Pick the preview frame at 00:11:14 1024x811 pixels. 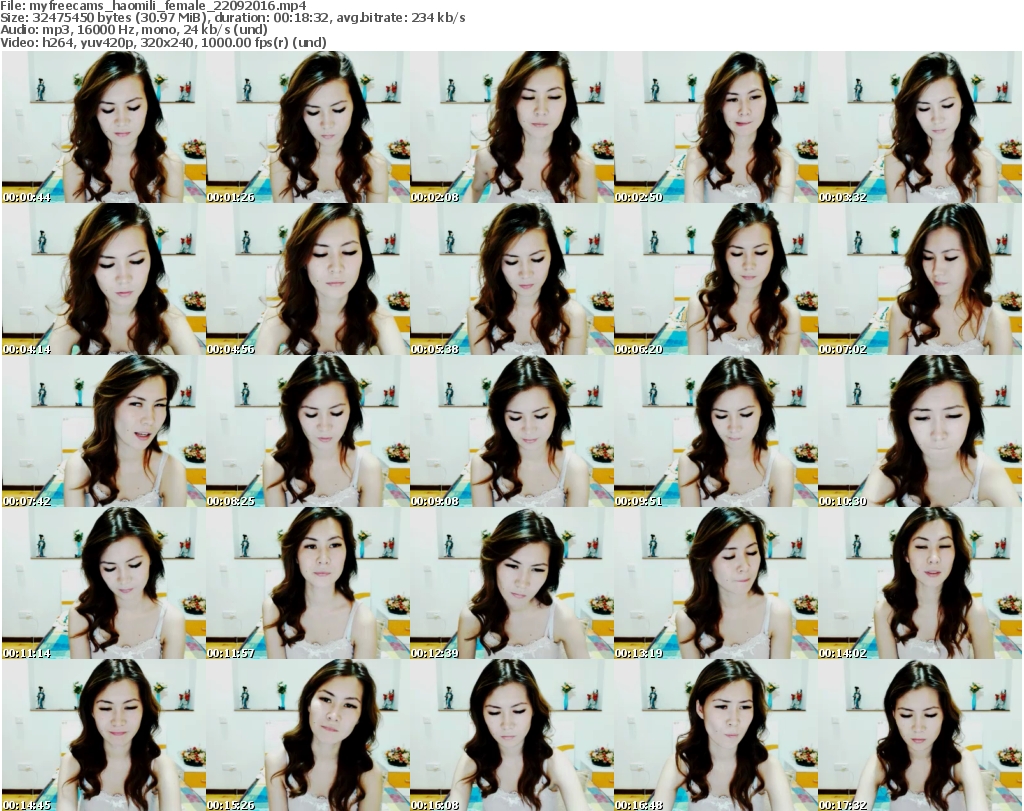click(x=104, y=583)
